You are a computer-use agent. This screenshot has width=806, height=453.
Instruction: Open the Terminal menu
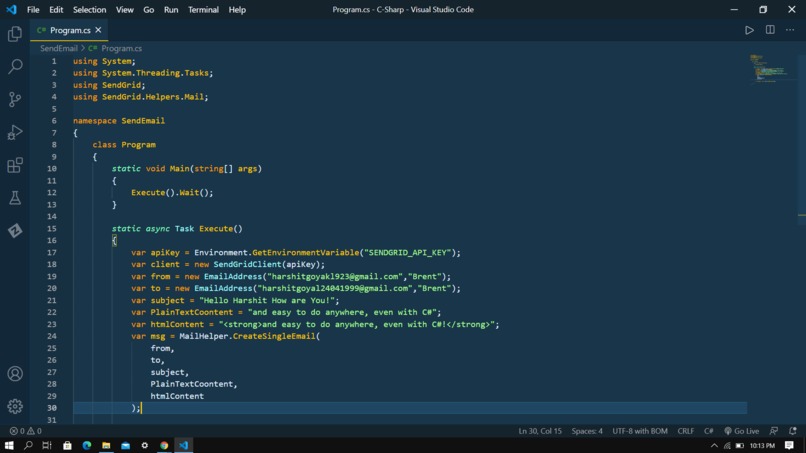click(x=203, y=9)
